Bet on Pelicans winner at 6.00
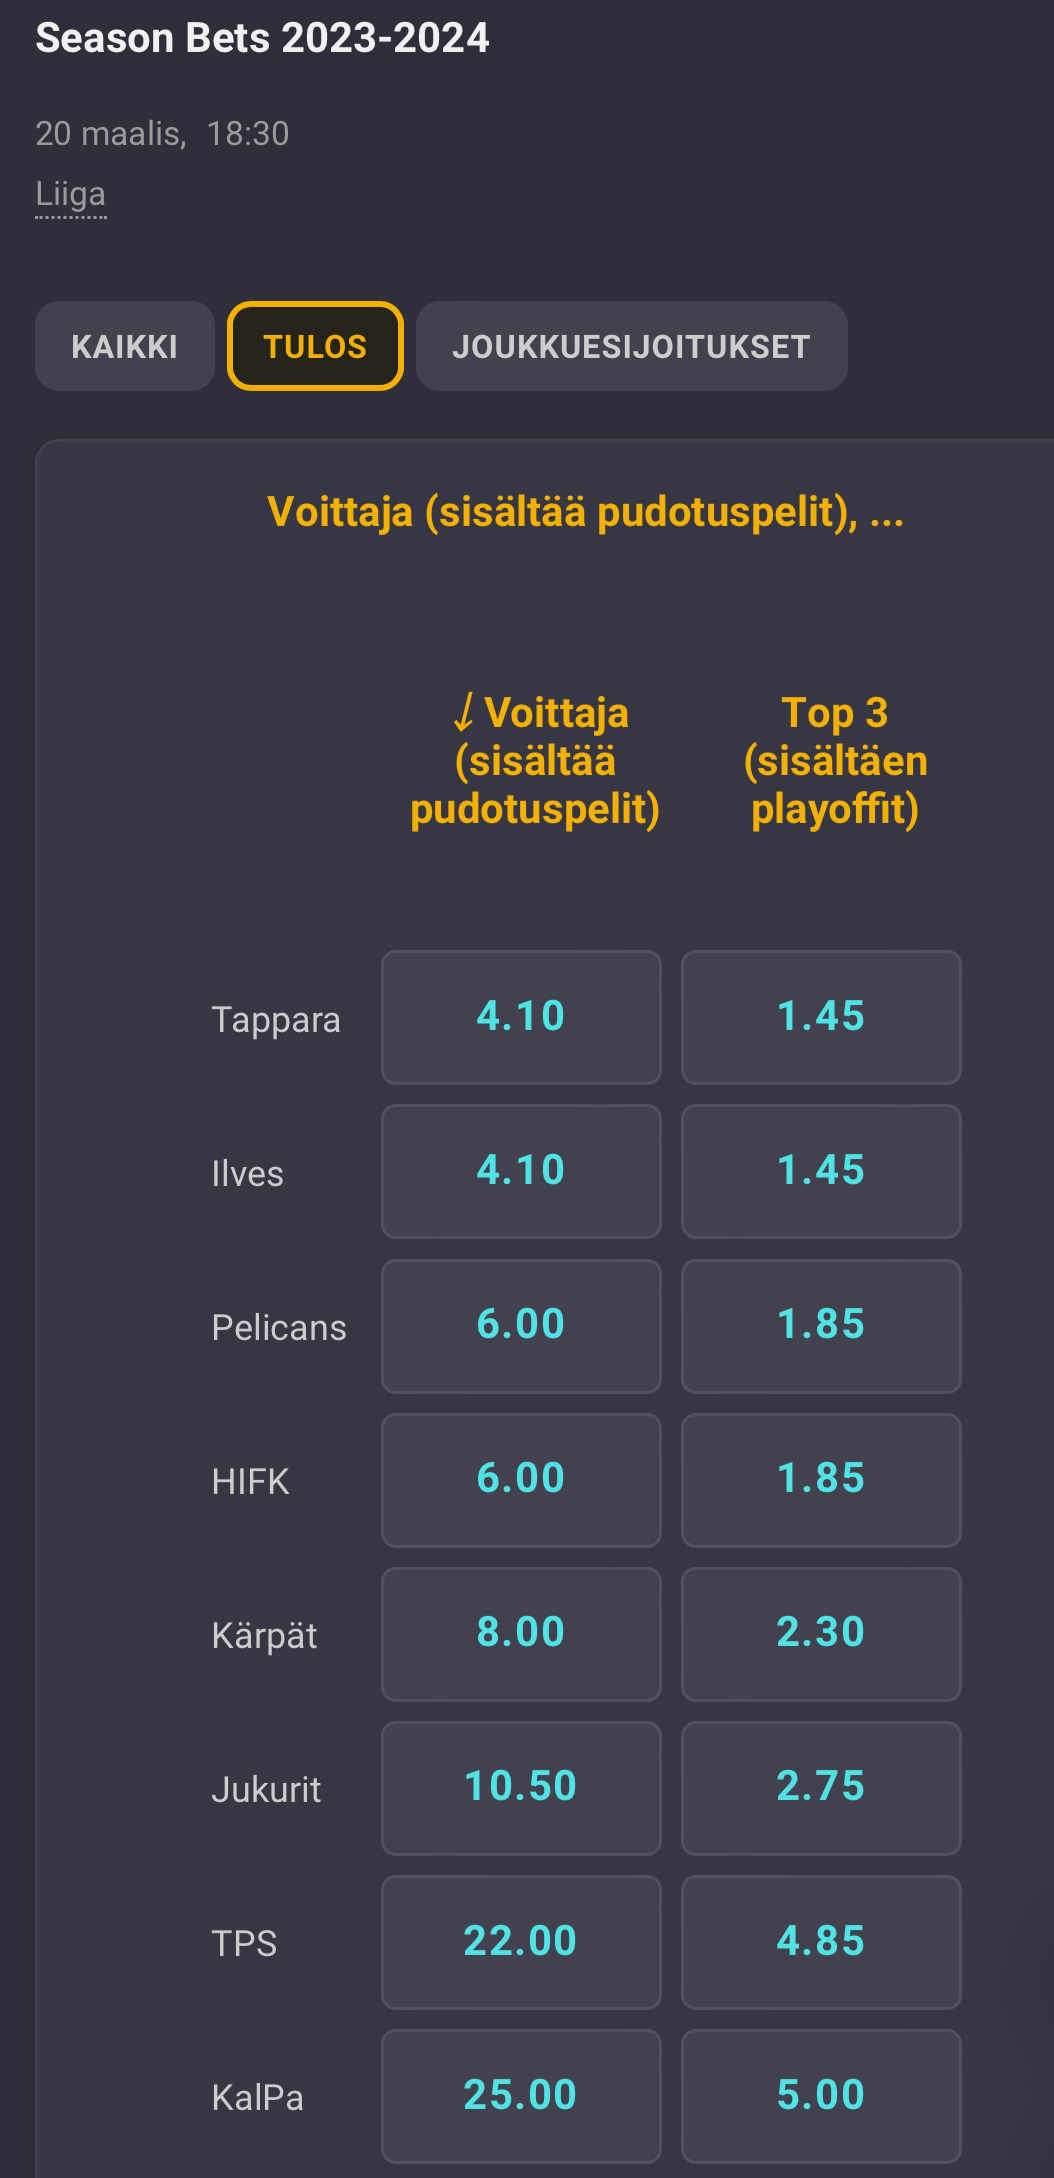 point(521,1325)
